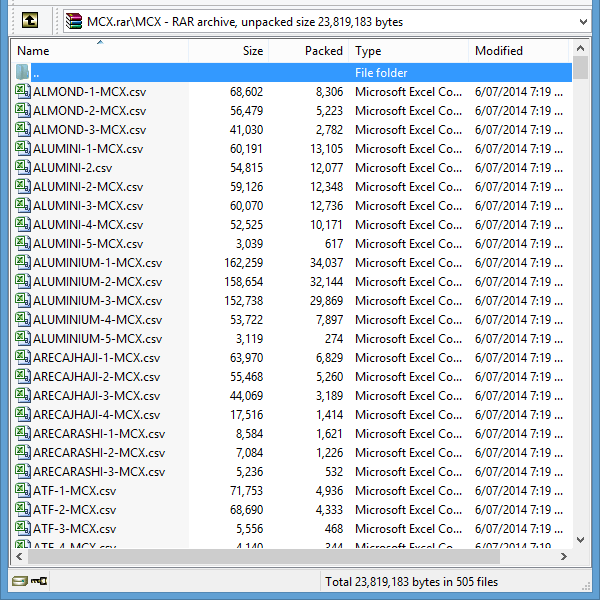This screenshot has width=600, height=600.
Task: Click the Excel icon of ARECAJHAJI-3-MCX.csv
Action: (23, 395)
